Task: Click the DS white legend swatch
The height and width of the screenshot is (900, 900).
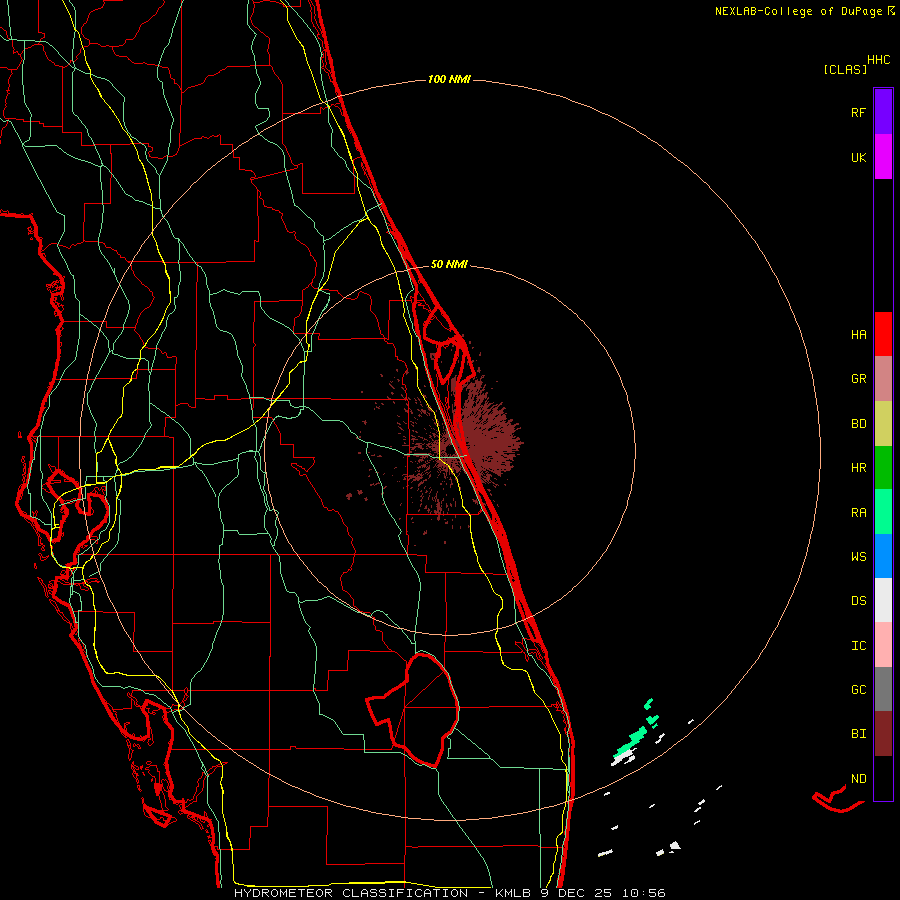Action: point(883,600)
